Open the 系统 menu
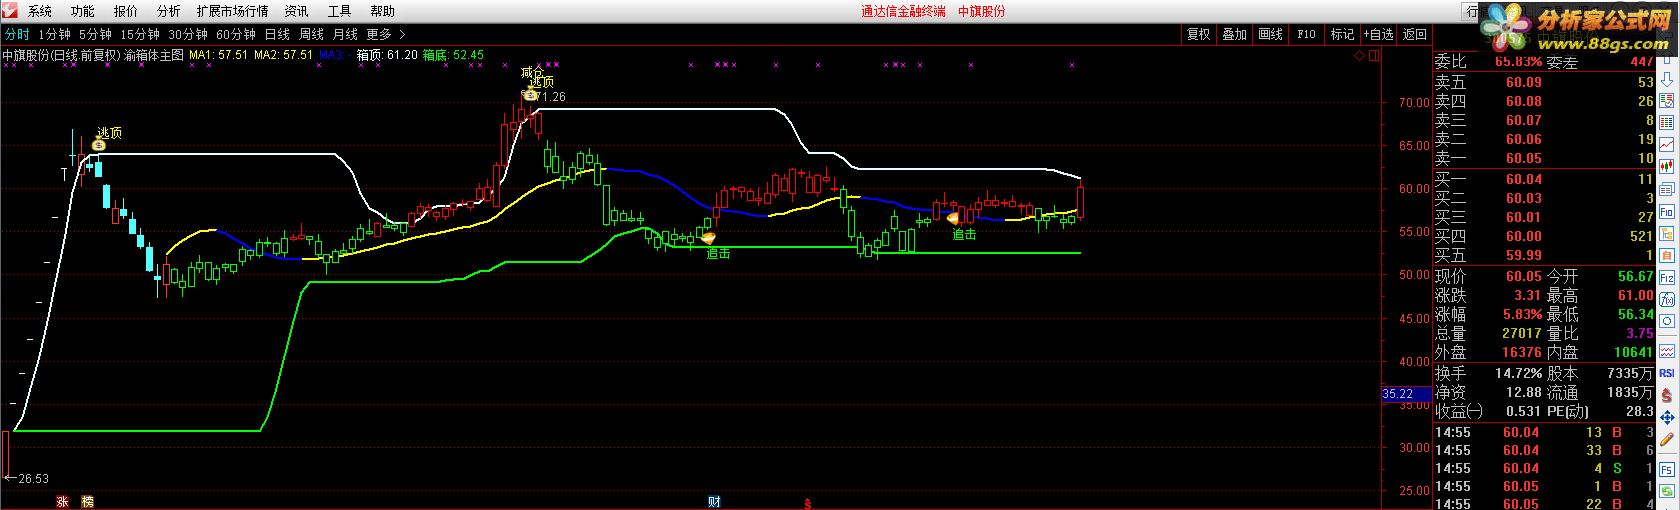This screenshot has height=510, width=1680. (x=40, y=11)
